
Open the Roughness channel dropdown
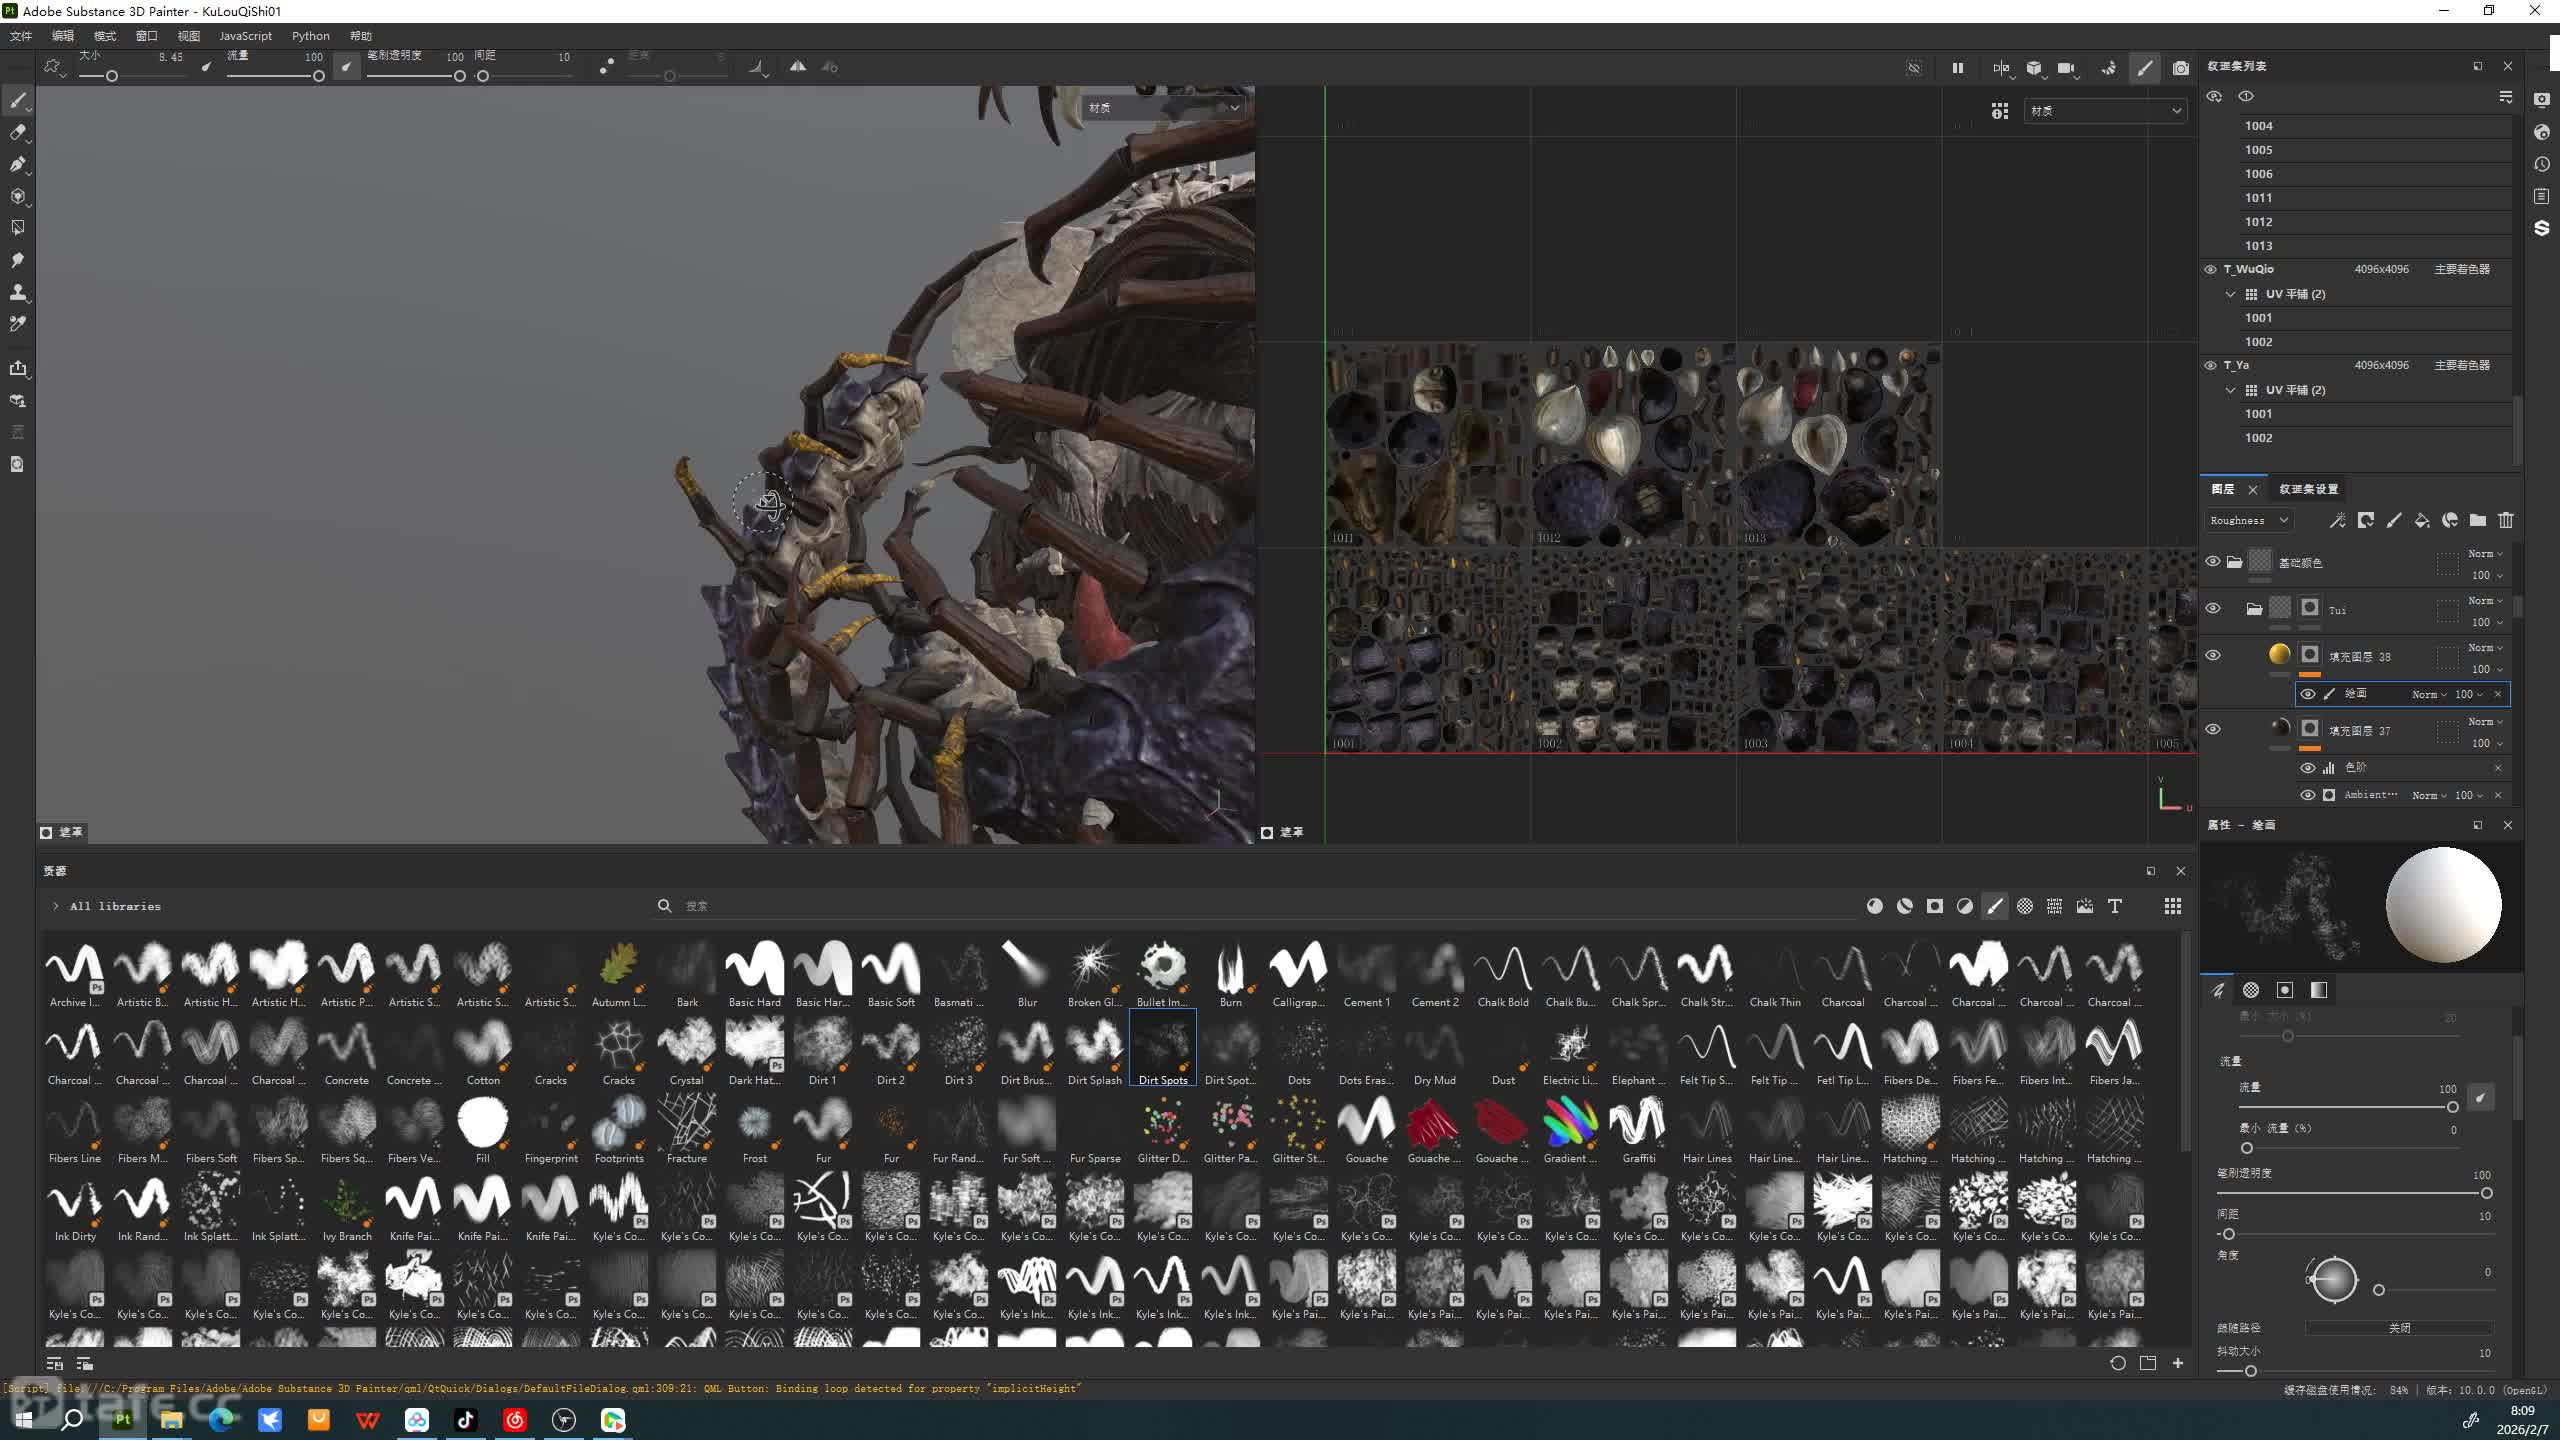tap(2248, 520)
